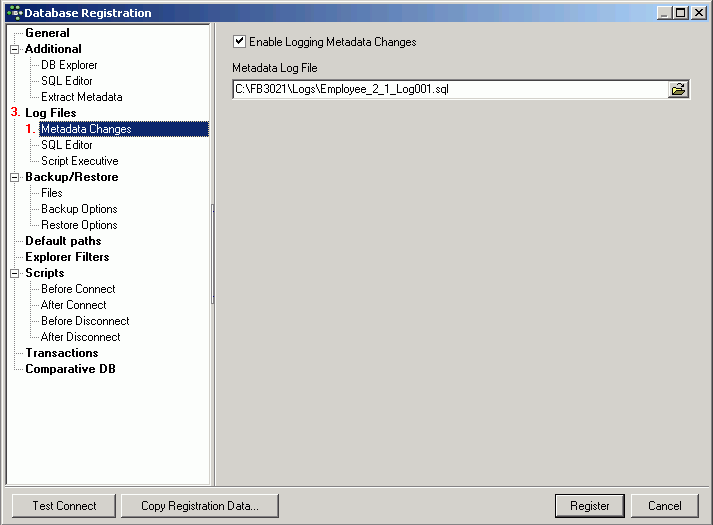Select the General tree item
The width and height of the screenshot is (713, 525).
[47, 33]
